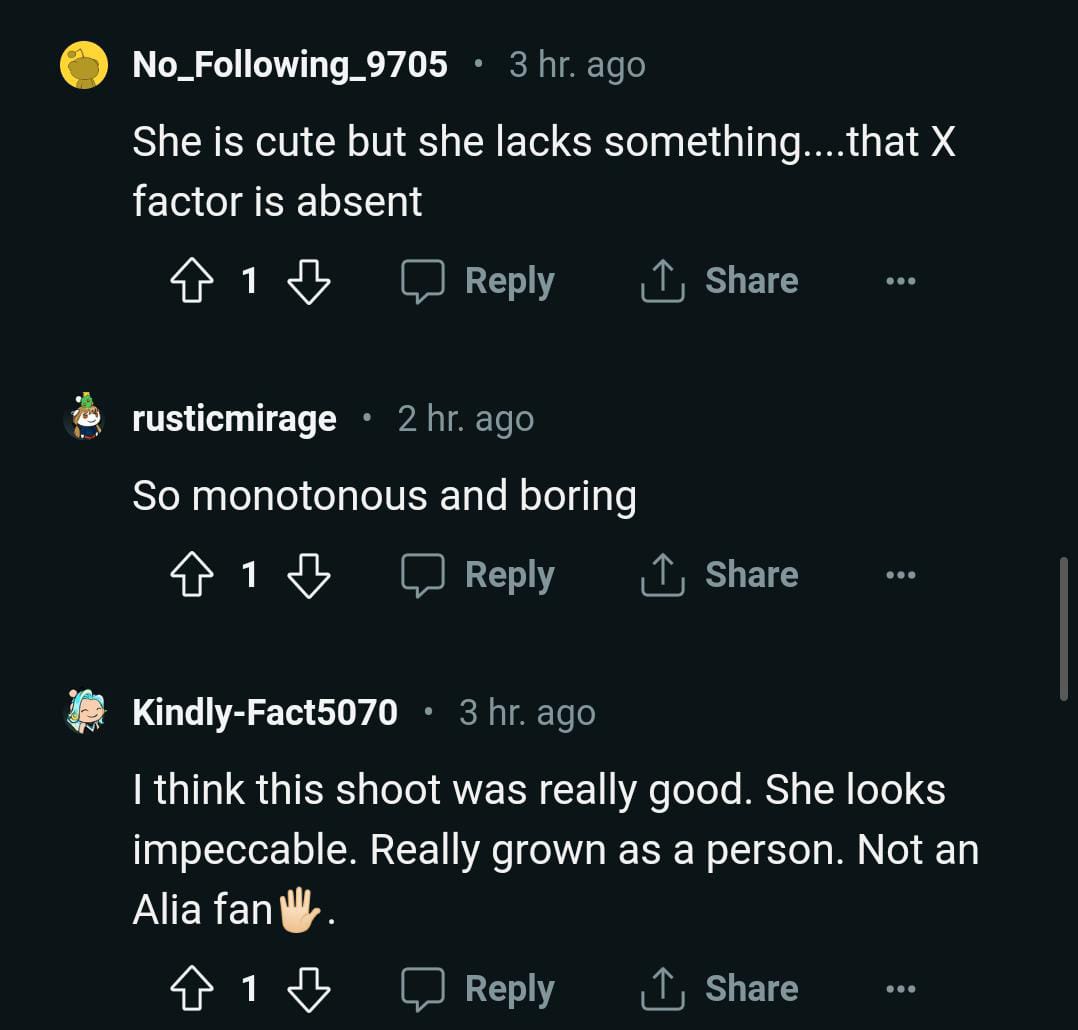Upvote Kindly-Fact5070's comment

[x=192, y=990]
